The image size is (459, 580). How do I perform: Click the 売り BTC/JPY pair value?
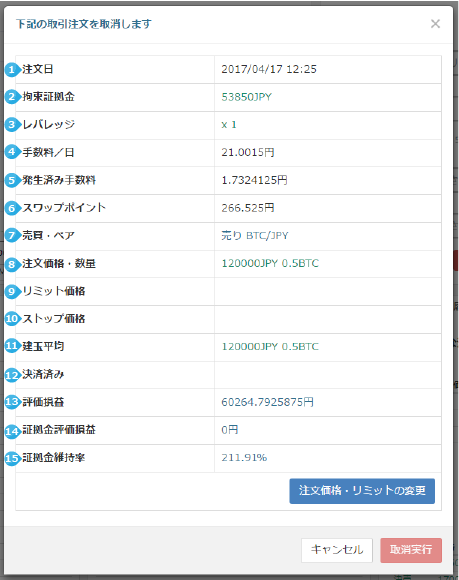pos(255,236)
